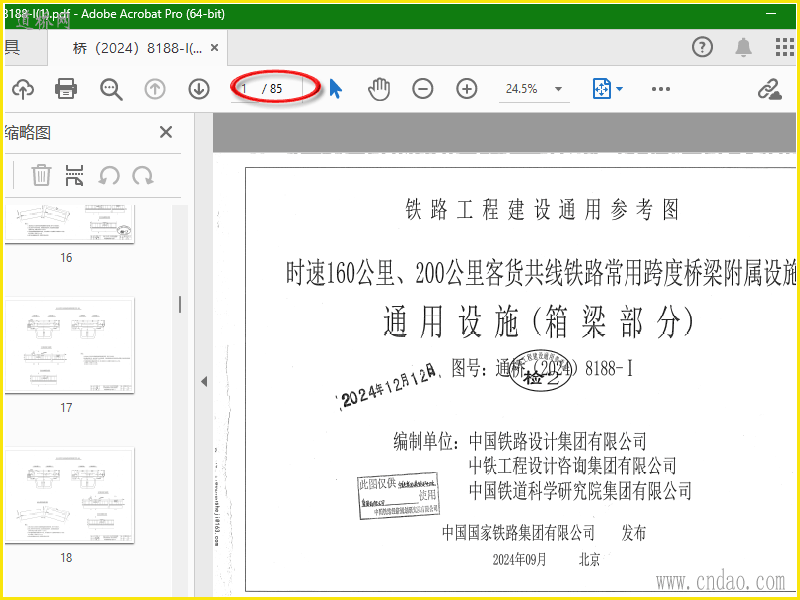Click the 缩略图 panel title

click(28, 133)
